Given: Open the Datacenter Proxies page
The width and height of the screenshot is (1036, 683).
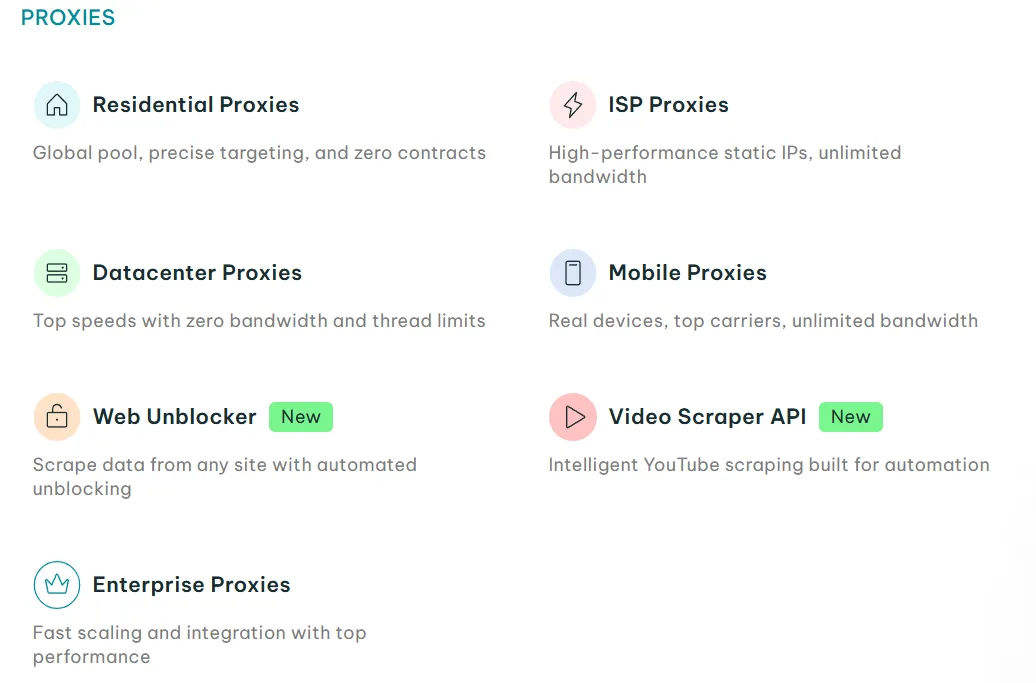Looking at the screenshot, I should pyautogui.click(x=199, y=272).
